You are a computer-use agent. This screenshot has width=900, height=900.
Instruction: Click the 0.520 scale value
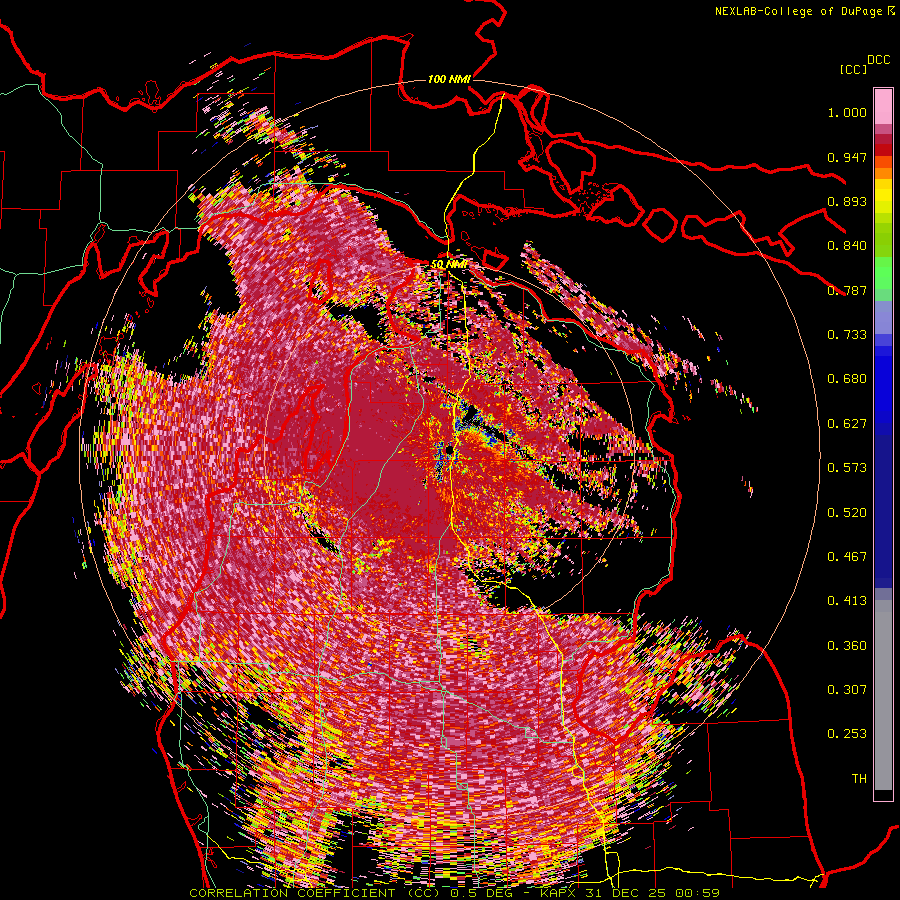point(847,513)
